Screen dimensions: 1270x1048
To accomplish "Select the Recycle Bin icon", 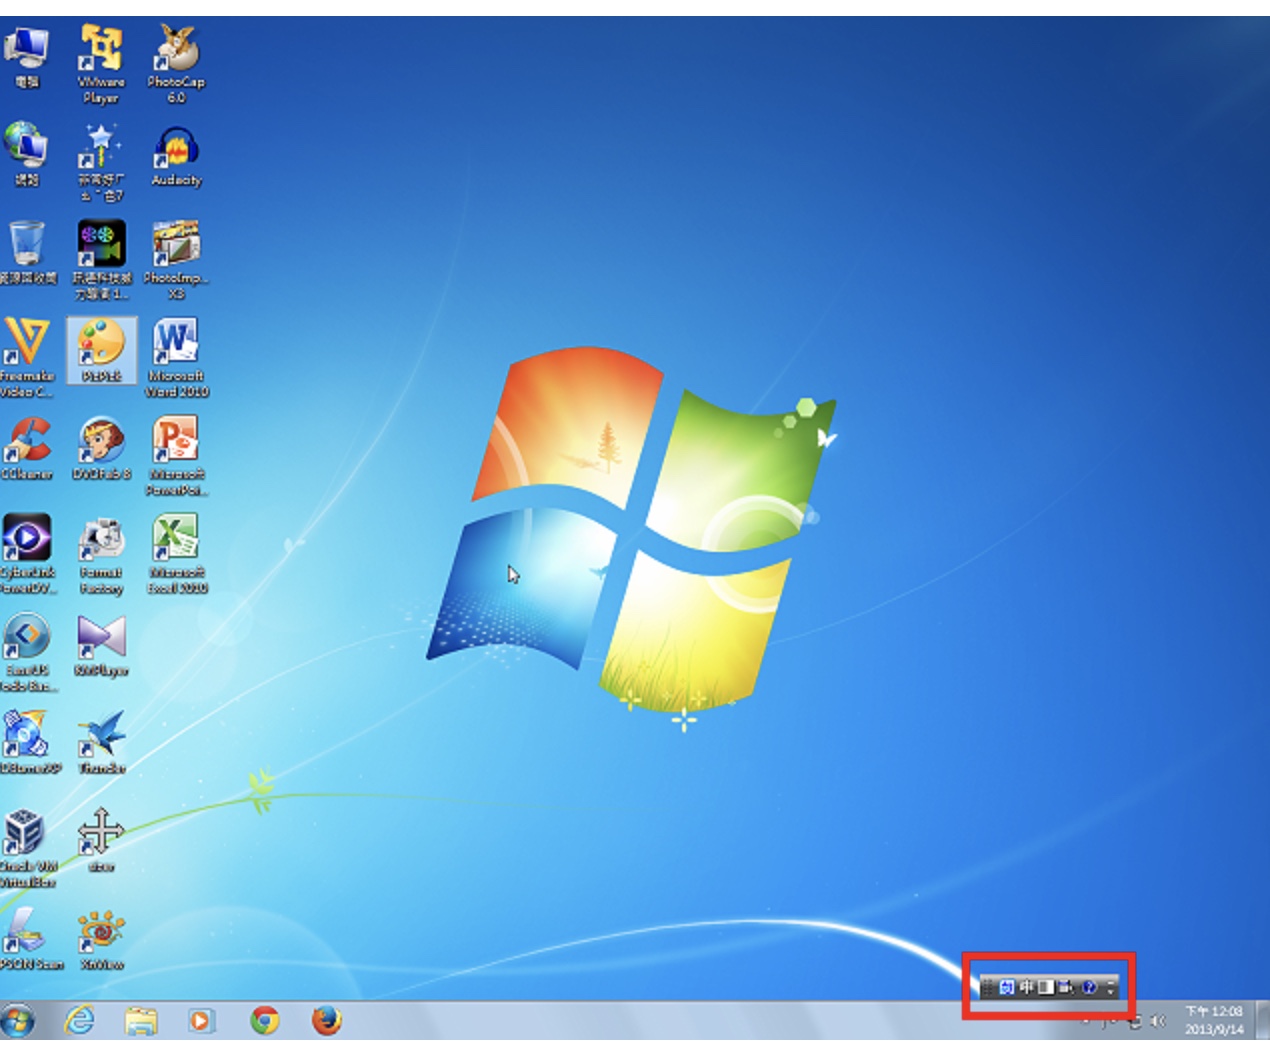I will tap(27, 252).
